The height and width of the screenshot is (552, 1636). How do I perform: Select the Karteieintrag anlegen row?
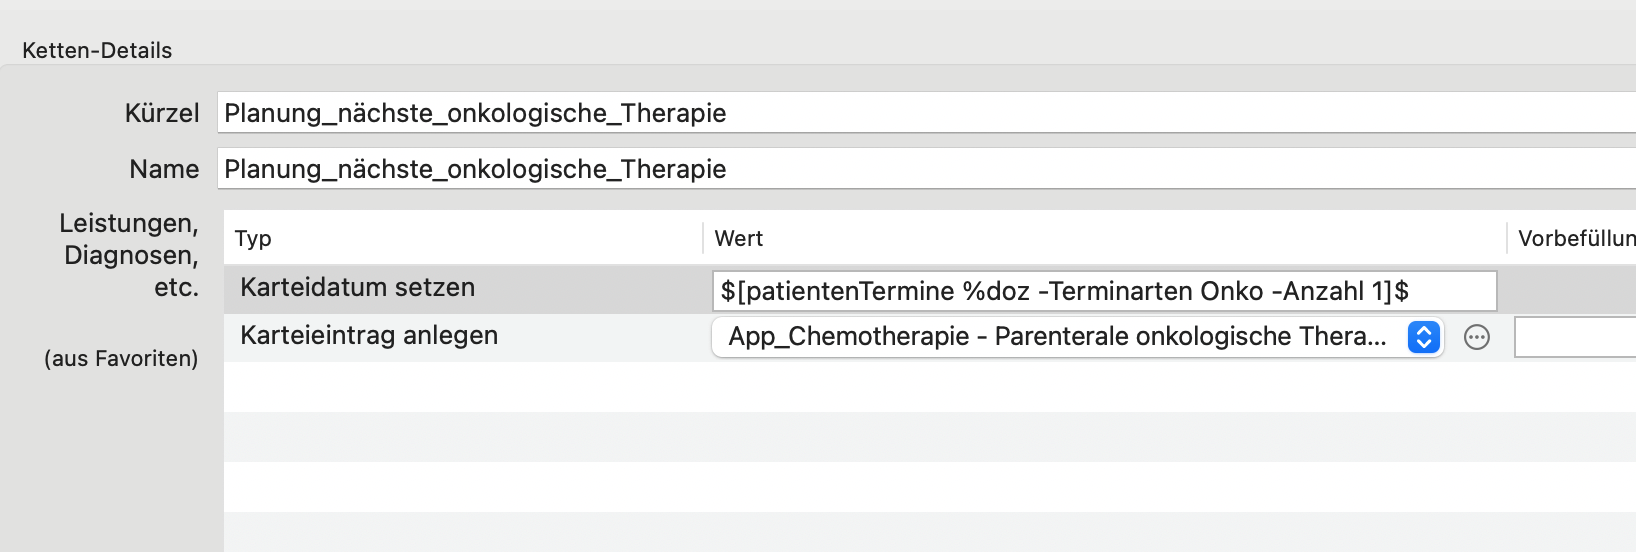point(930,337)
